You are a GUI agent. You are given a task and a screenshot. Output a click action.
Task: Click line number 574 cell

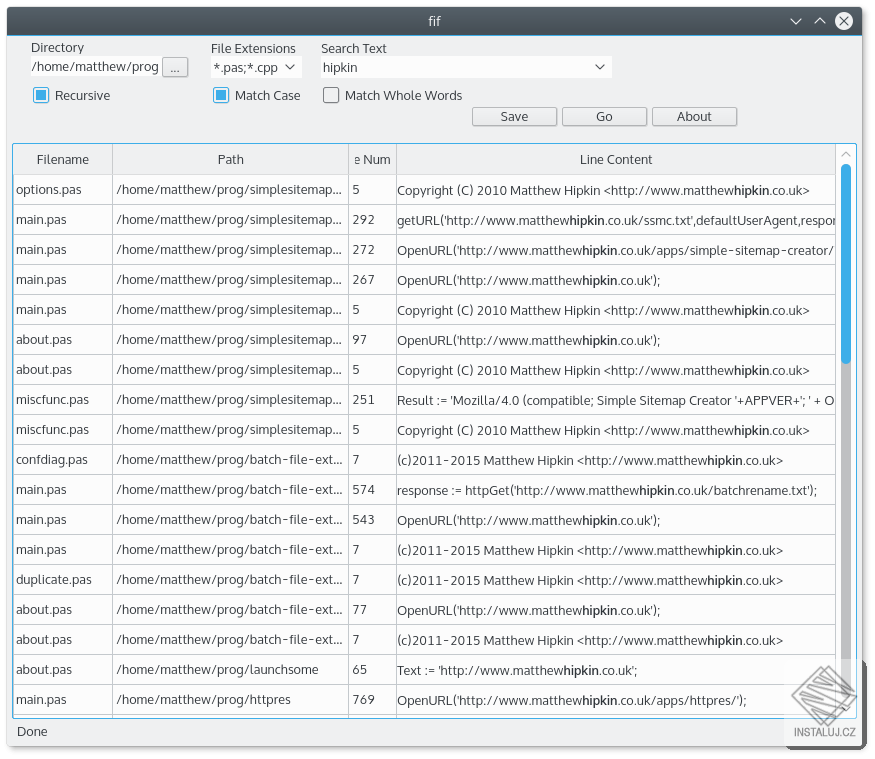(x=372, y=490)
